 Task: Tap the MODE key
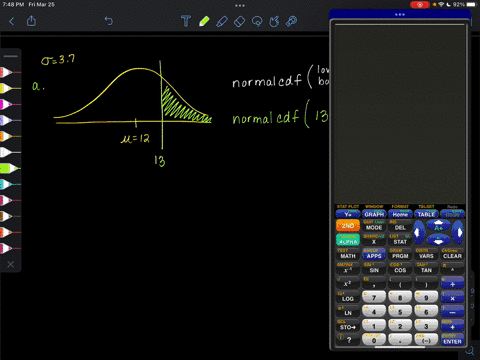pos(374,228)
